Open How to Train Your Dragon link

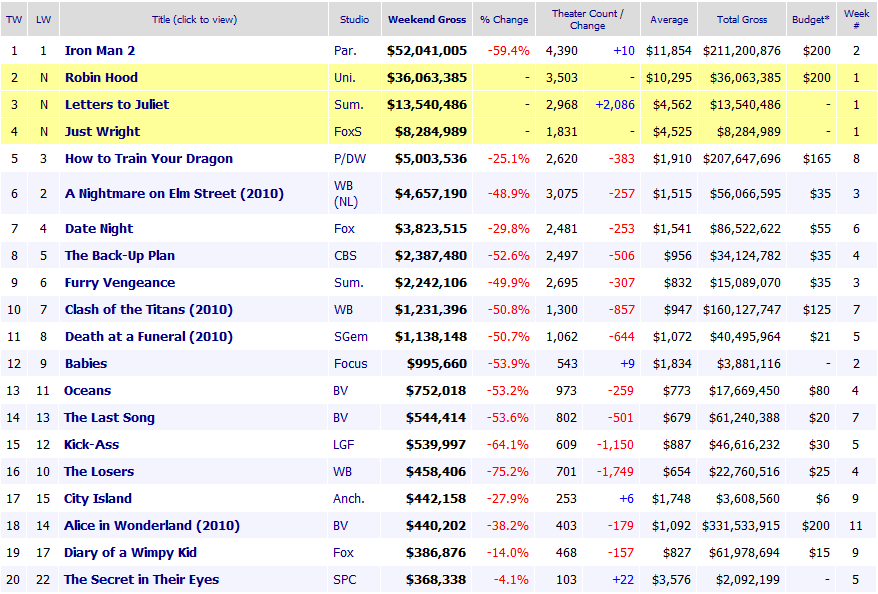click(148, 158)
